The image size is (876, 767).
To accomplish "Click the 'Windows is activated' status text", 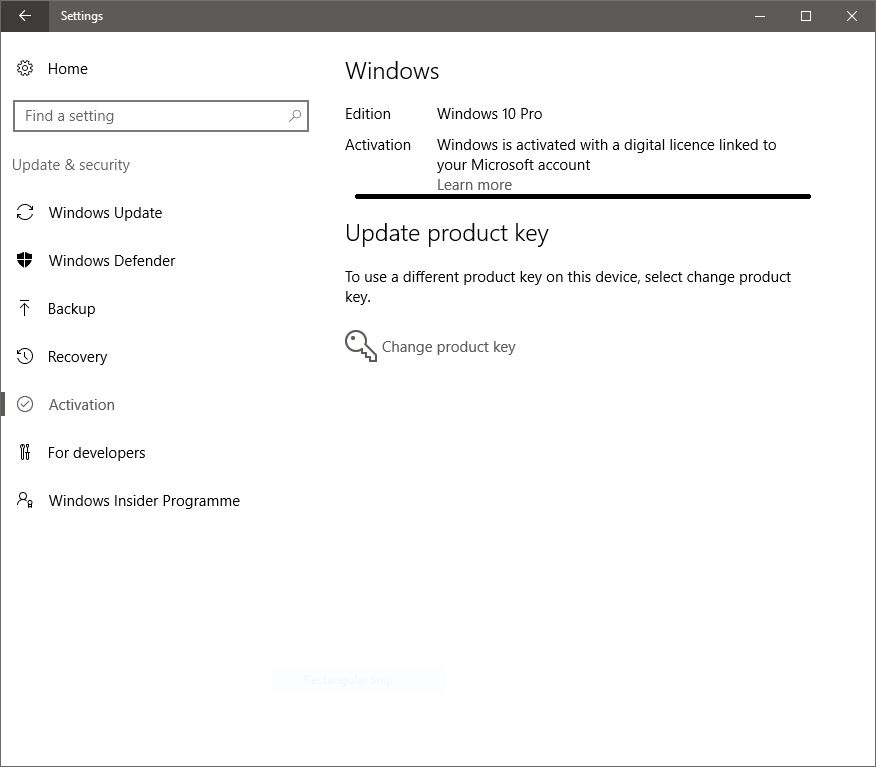I will pyautogui.click(x=607, y=155).
